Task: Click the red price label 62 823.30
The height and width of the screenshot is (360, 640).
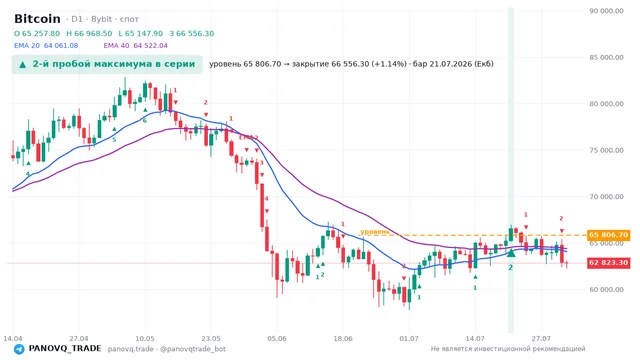Action: coord(608,262)
